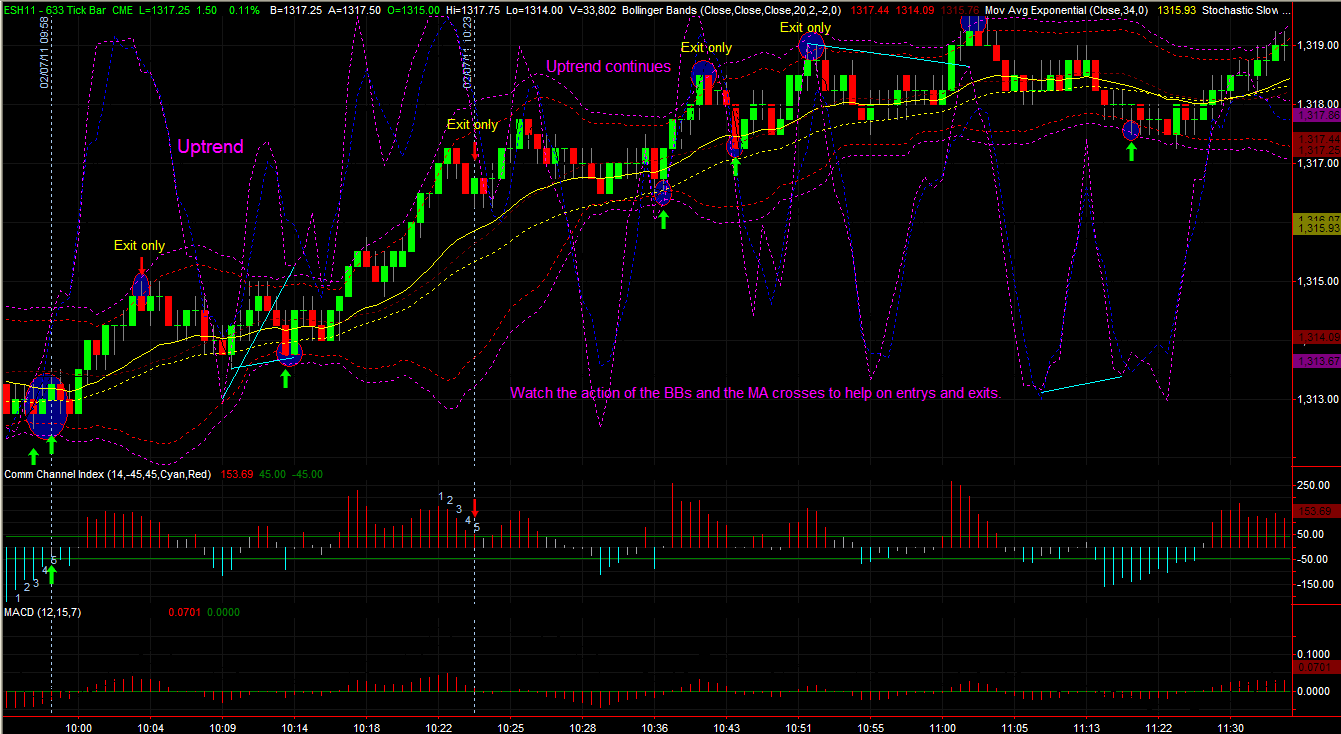Viewport: 1341px width, 734px height.
Task: Click the 0.11% percent change value
Action: pos(246,10)
